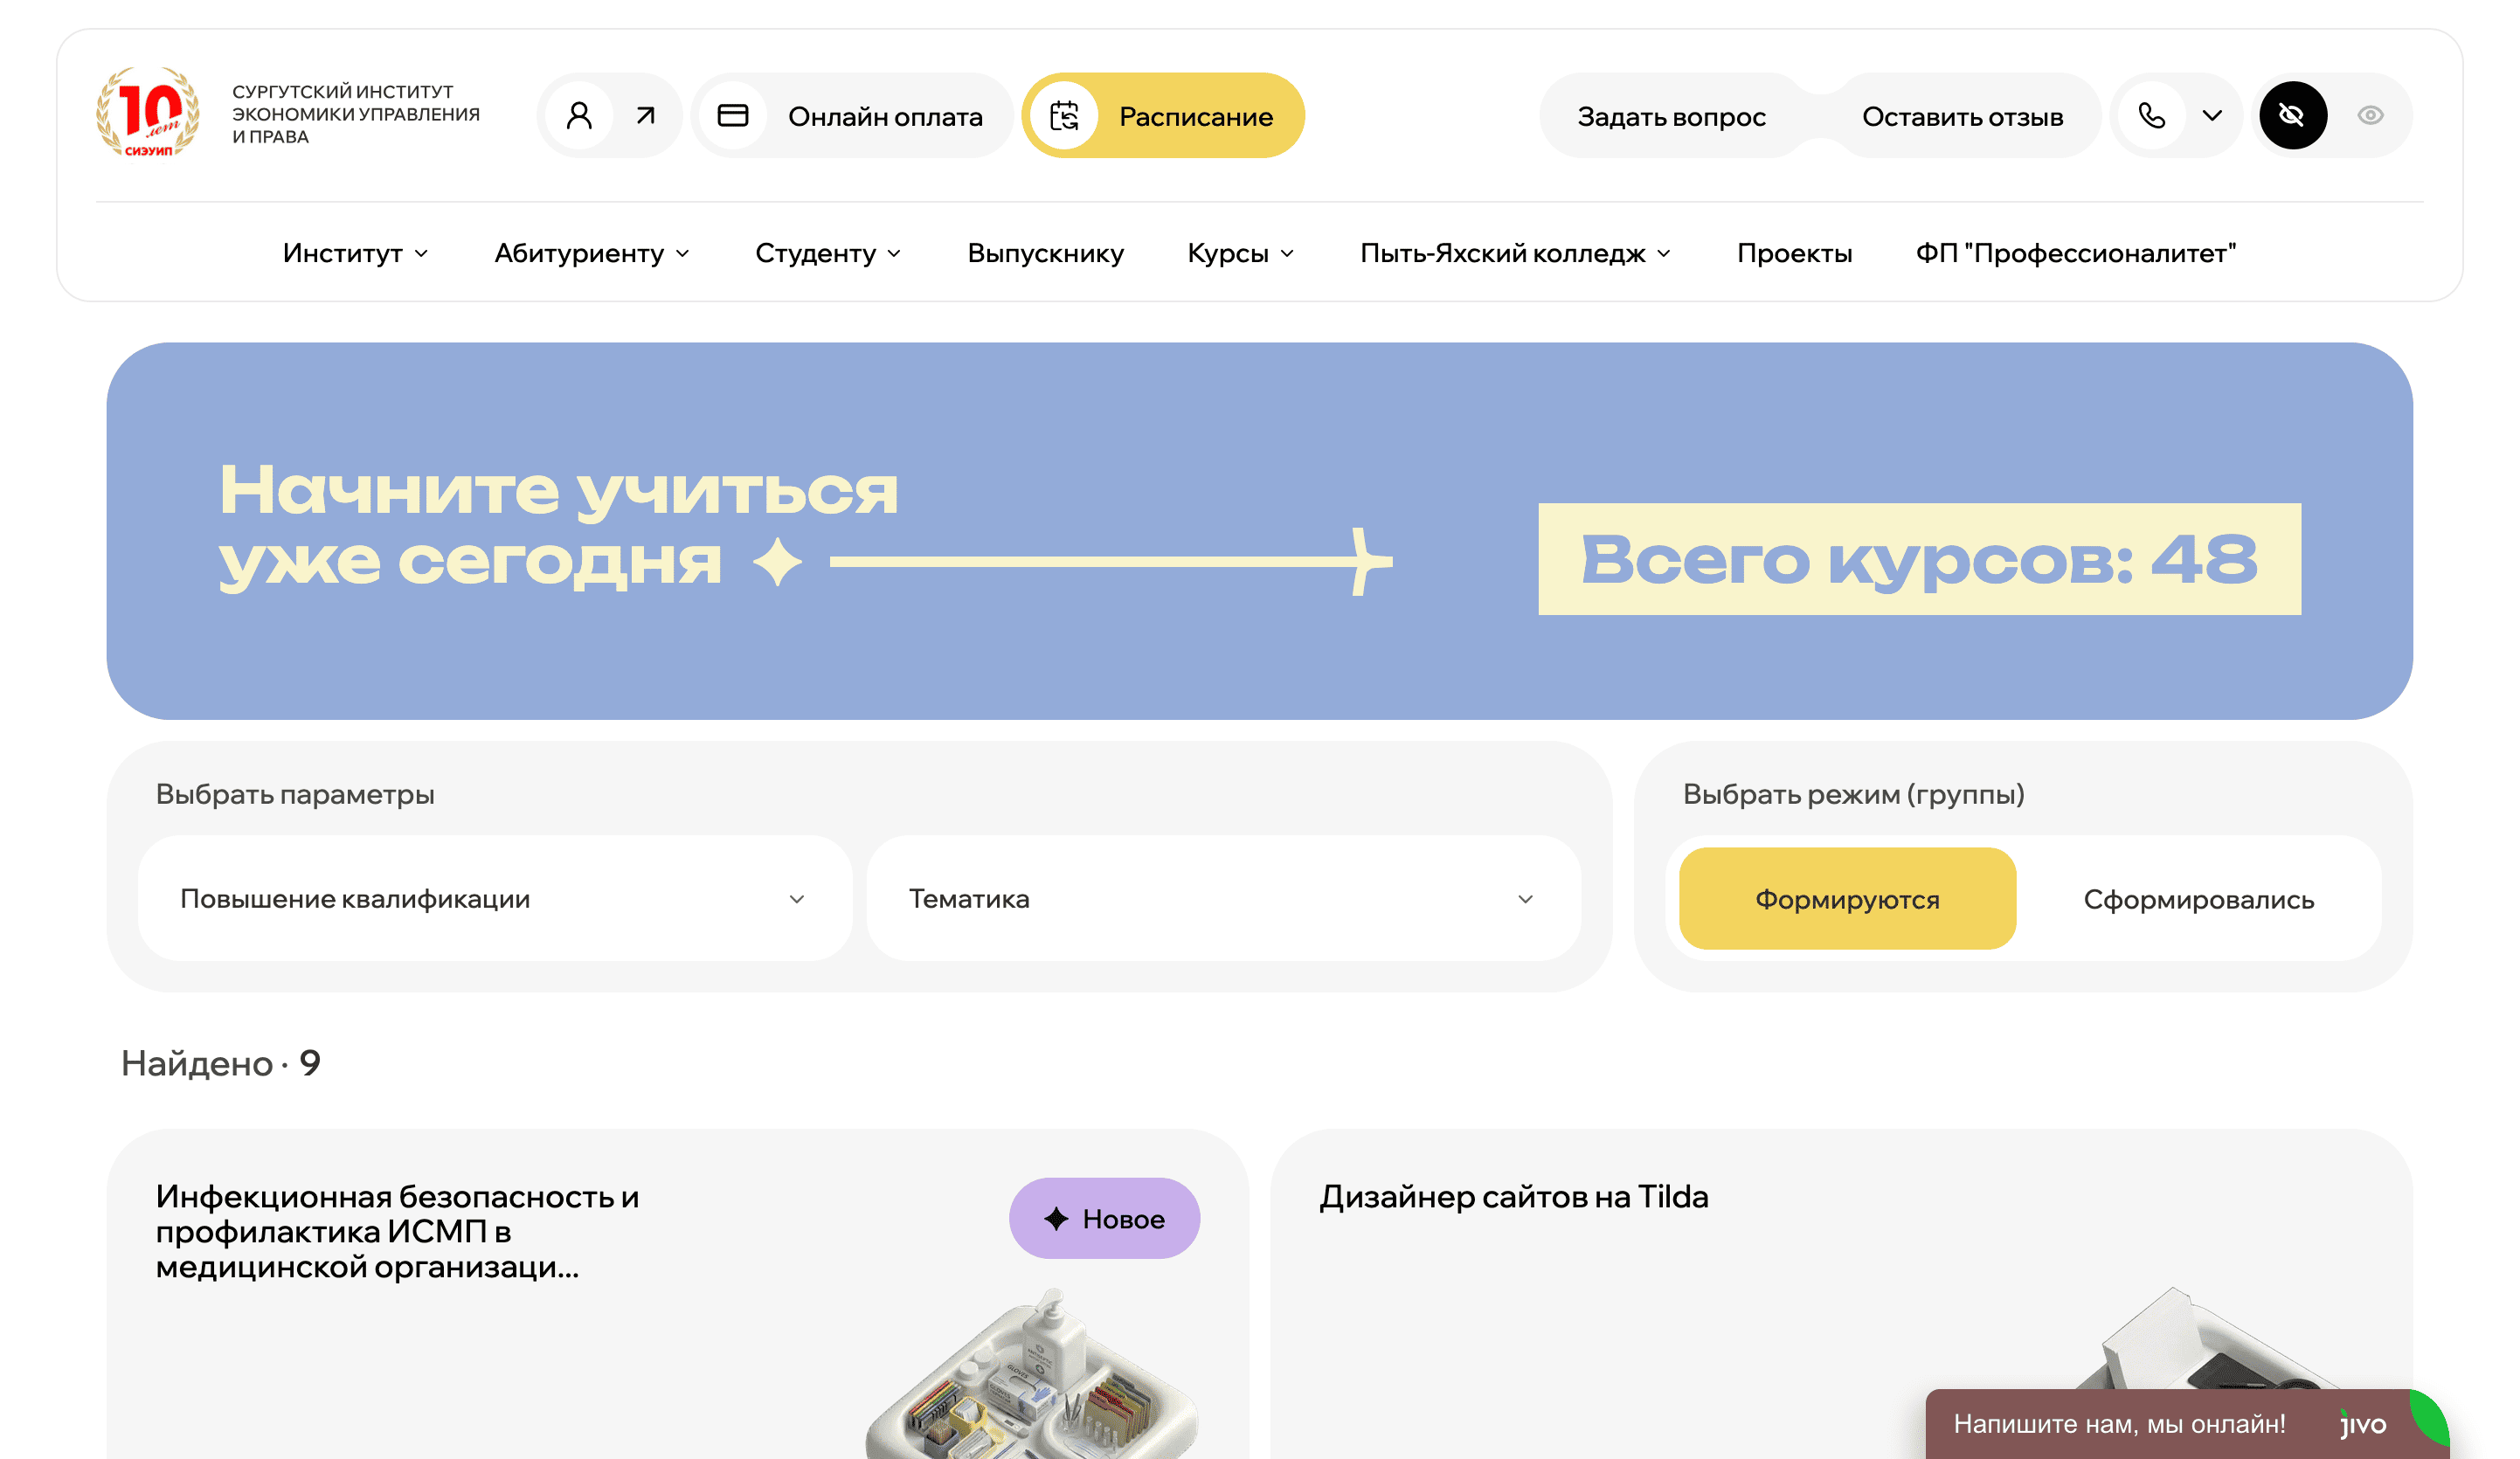Expand the Институт menu

356,253
